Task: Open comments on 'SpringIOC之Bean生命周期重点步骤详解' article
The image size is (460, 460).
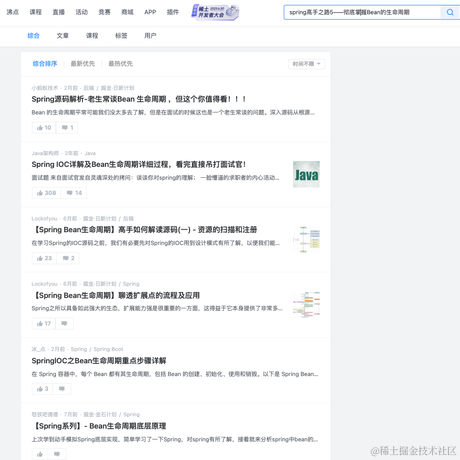Action: [62, 389]
